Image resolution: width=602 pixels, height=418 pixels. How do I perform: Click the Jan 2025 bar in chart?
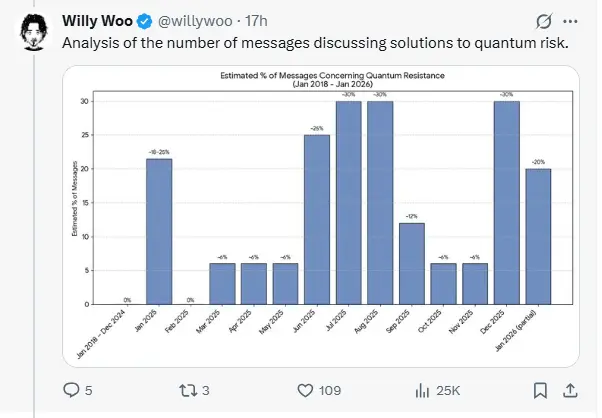(x=159, y=230)
